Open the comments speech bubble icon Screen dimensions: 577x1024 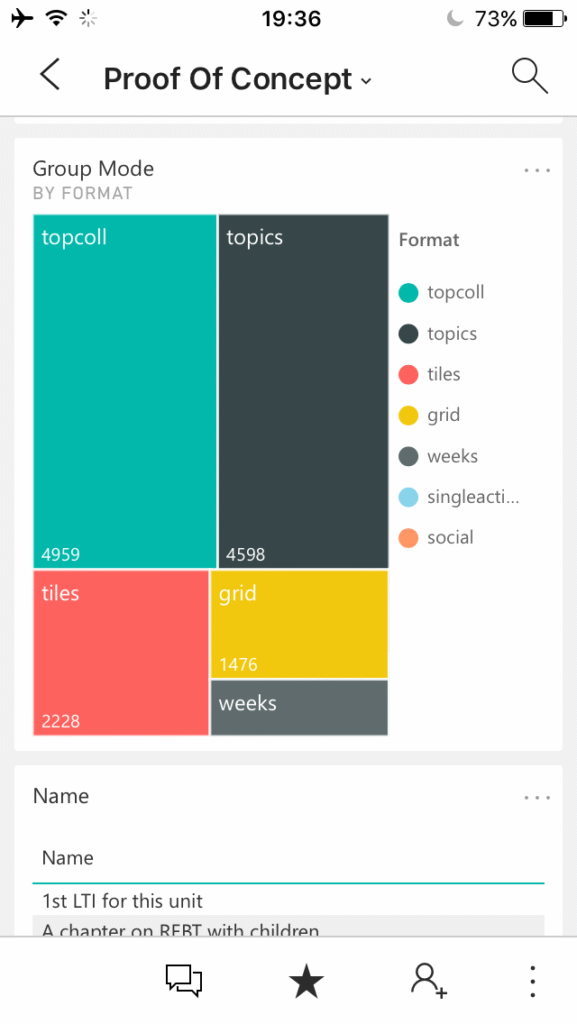(184, 981)
